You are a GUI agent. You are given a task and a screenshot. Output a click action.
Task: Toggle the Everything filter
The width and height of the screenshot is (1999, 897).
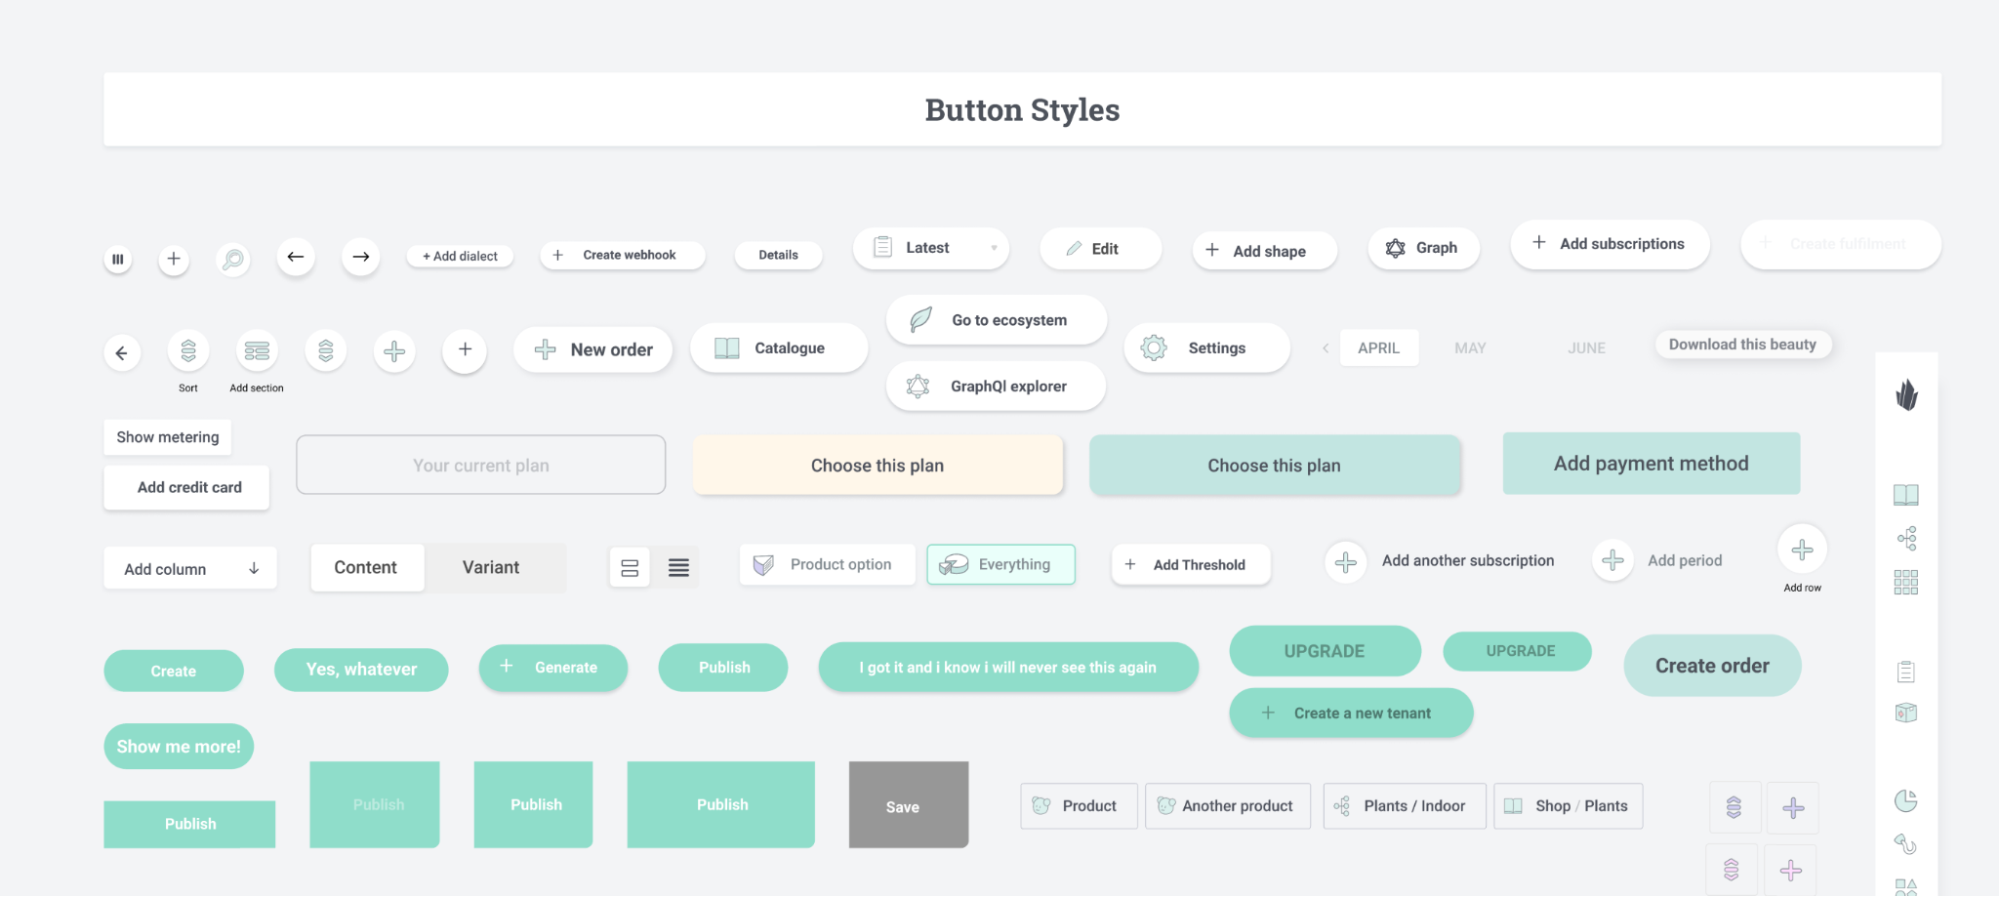1001,564
